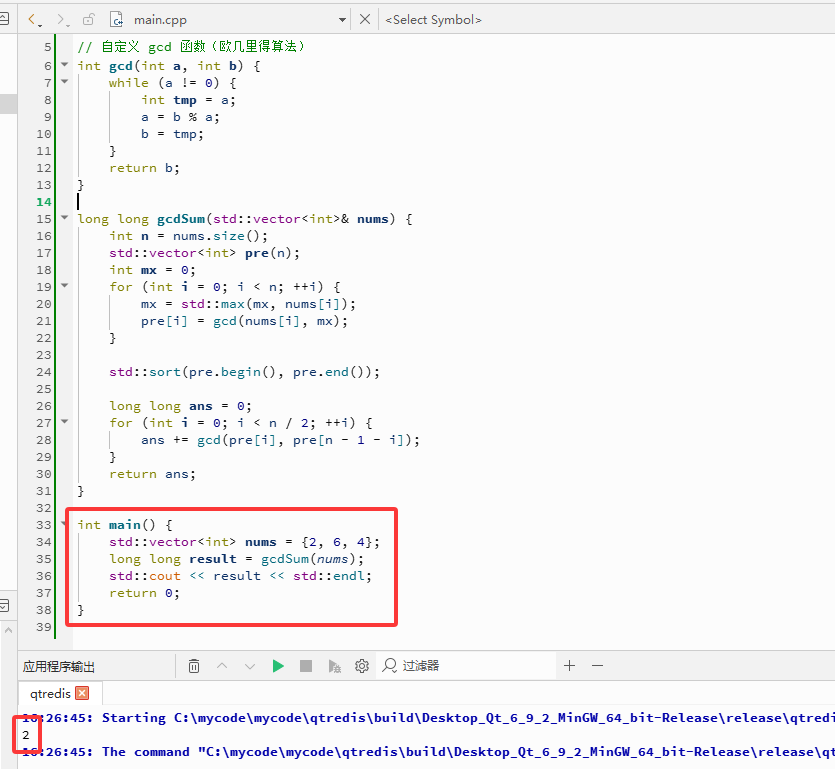Screen dimensions: 835x769
Task: Click the nums initializer {2, 6, 4}
Action: 337,542
